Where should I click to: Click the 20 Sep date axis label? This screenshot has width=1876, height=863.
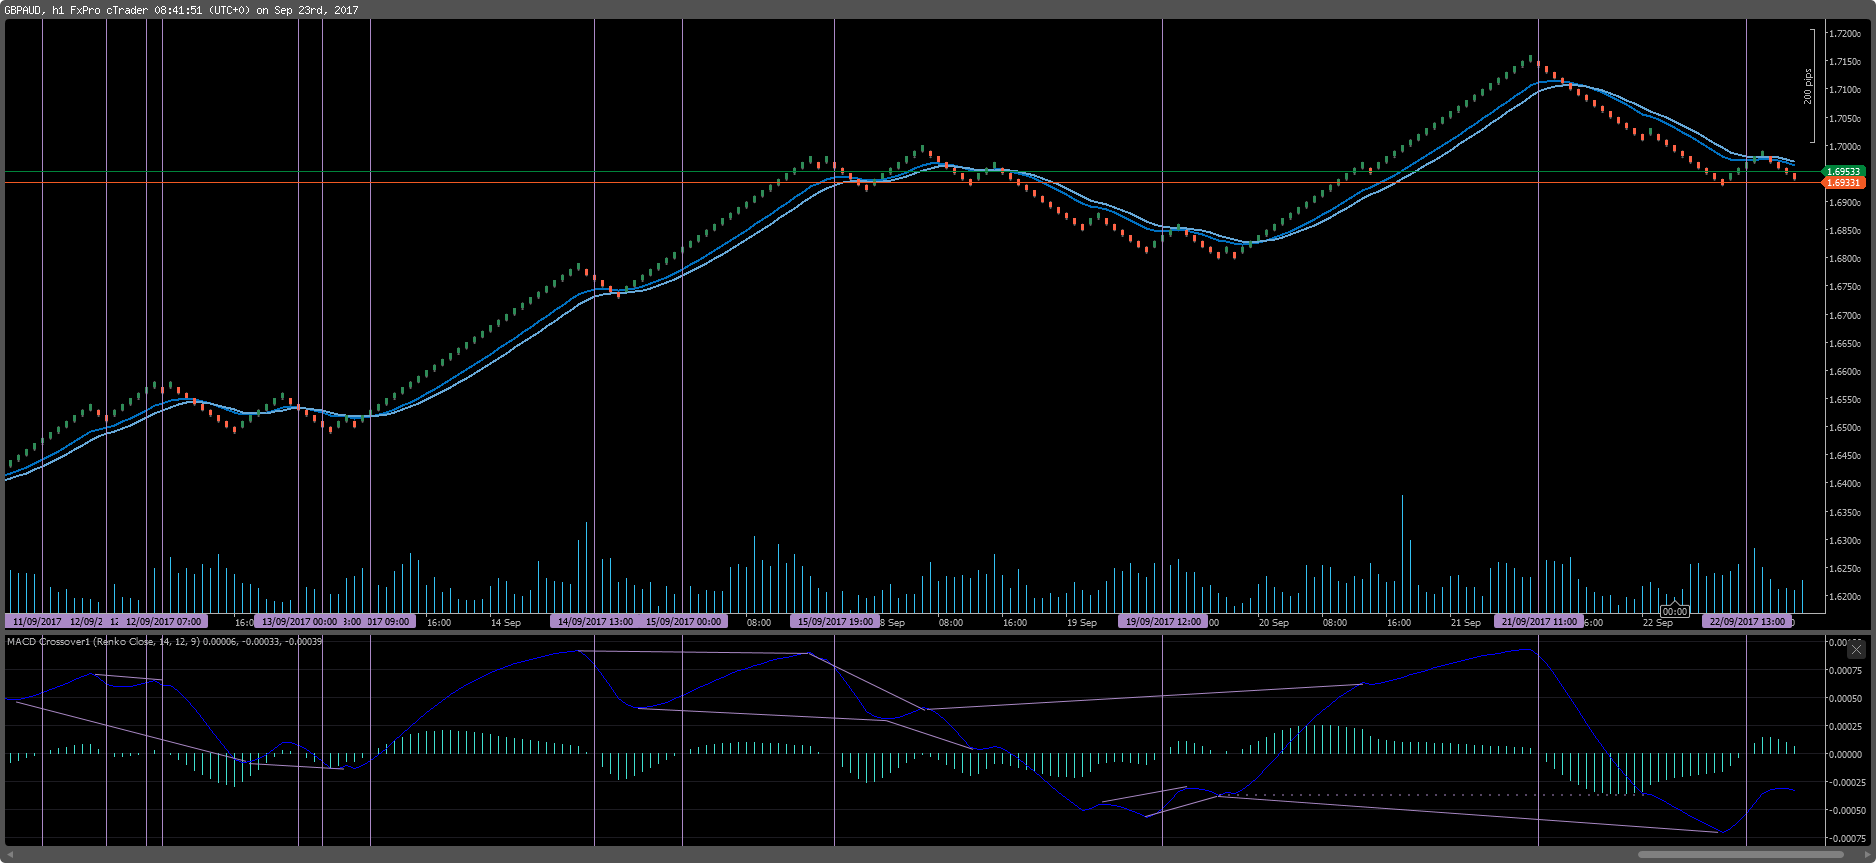coord(1273,623)
